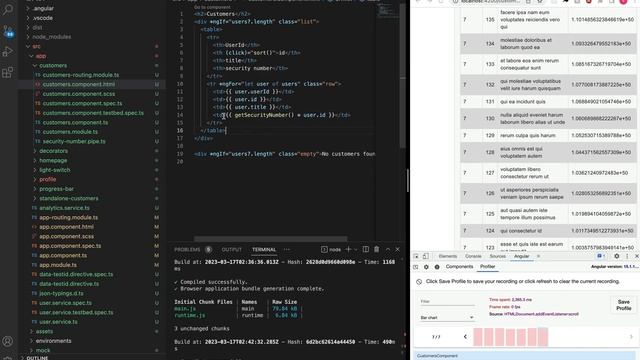This screenshot has height=360, width=640.
Task: Open customers.component.ts file
Action: coord(76,122)
